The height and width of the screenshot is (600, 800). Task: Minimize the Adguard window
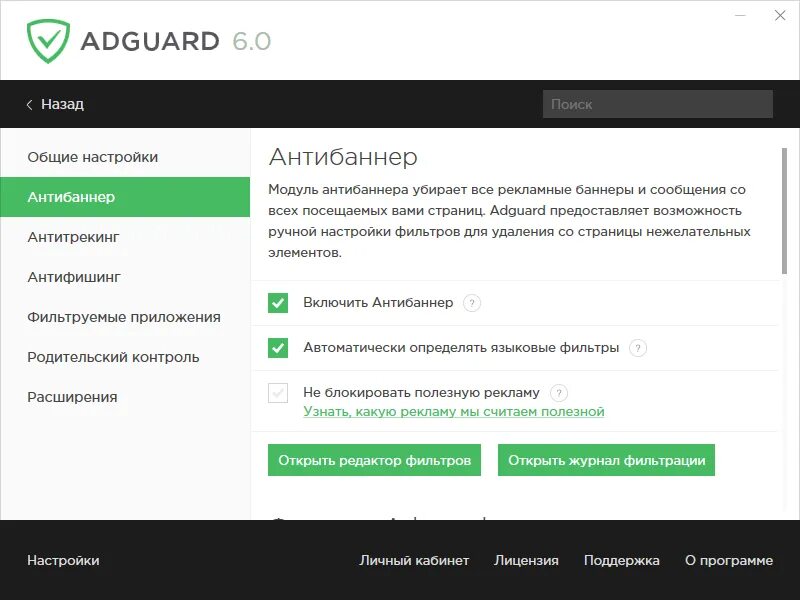click(x=740, y=15)
